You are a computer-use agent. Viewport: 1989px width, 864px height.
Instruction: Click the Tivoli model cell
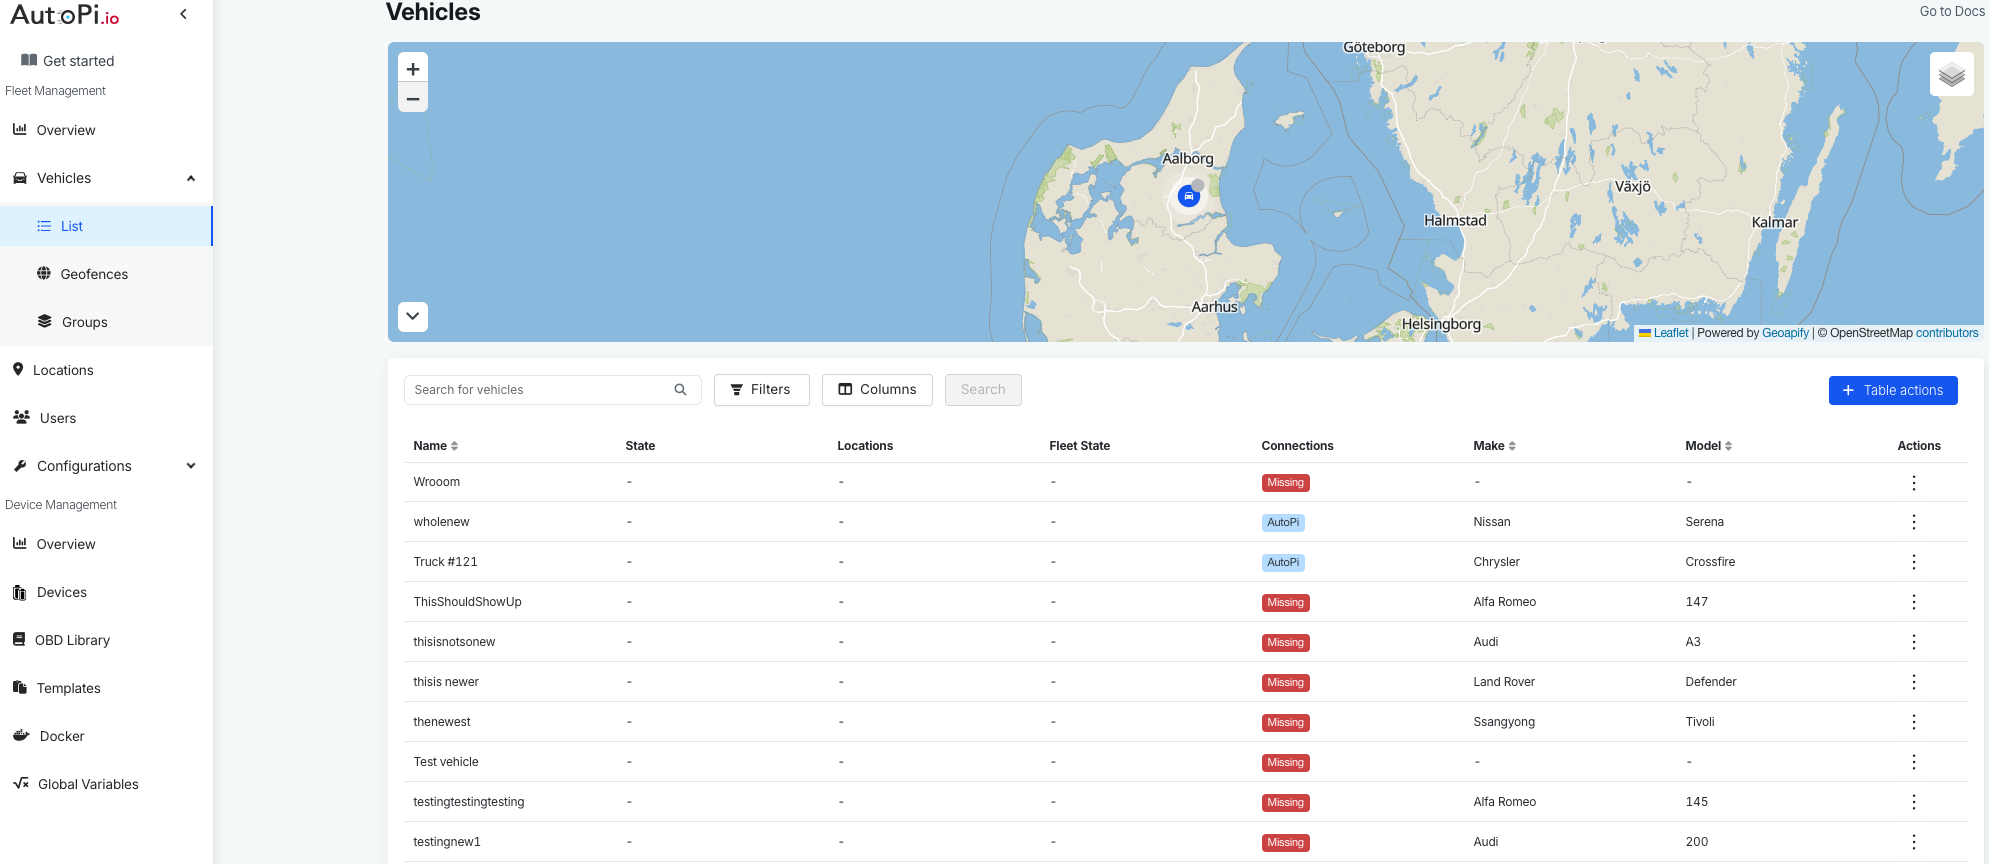(x=1699, y=722)
